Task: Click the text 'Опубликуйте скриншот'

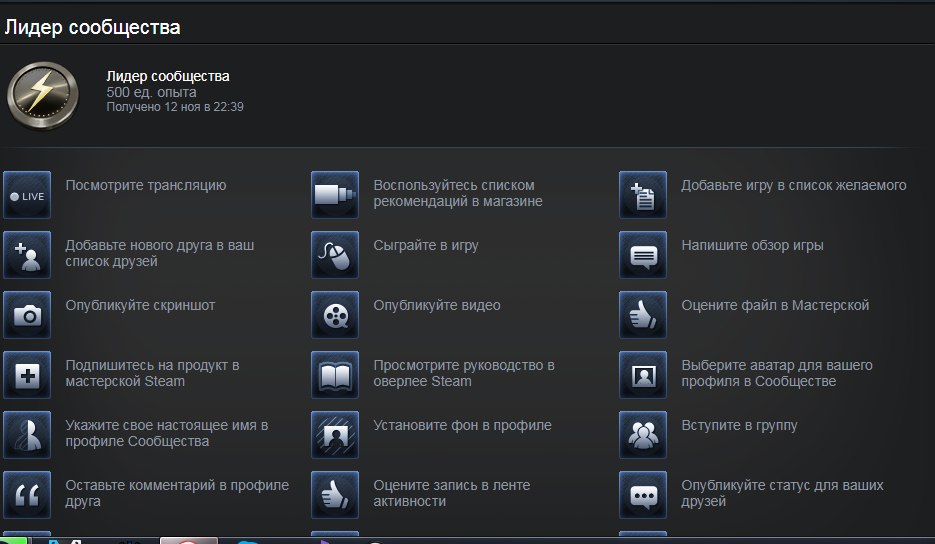Action: (x=140, y=305)
